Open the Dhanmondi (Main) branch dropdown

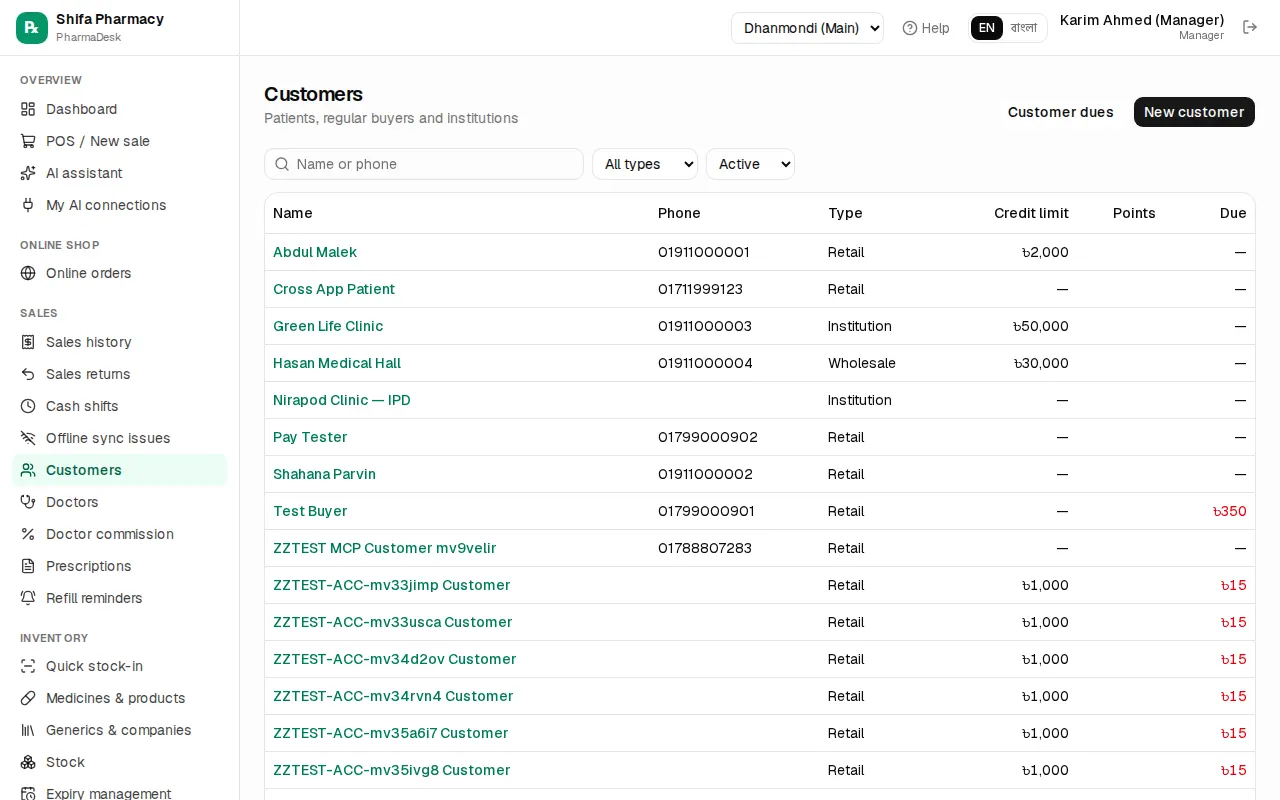pyautogui.click(x=807, y=28)
